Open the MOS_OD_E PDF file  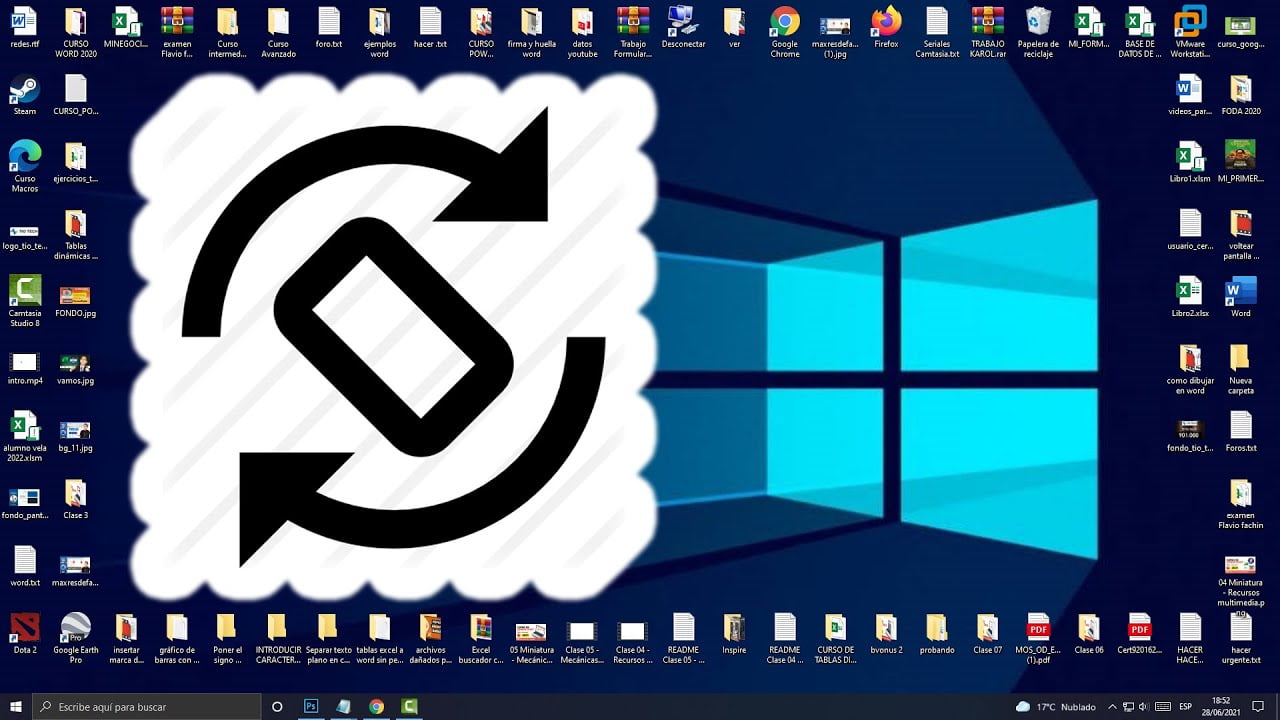pyautogui.click(x=1038, y=637)
